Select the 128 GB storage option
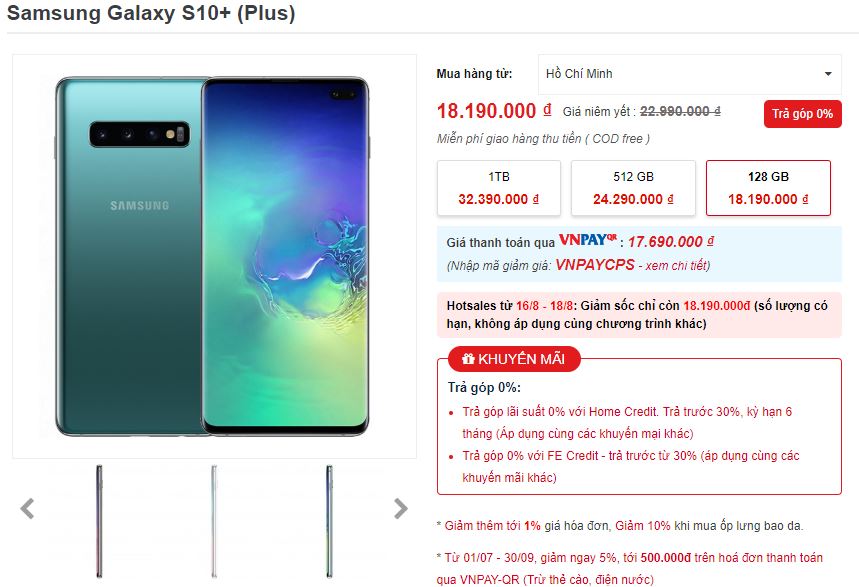This screenshot has width=859, height=587. [x=768, y=188]
